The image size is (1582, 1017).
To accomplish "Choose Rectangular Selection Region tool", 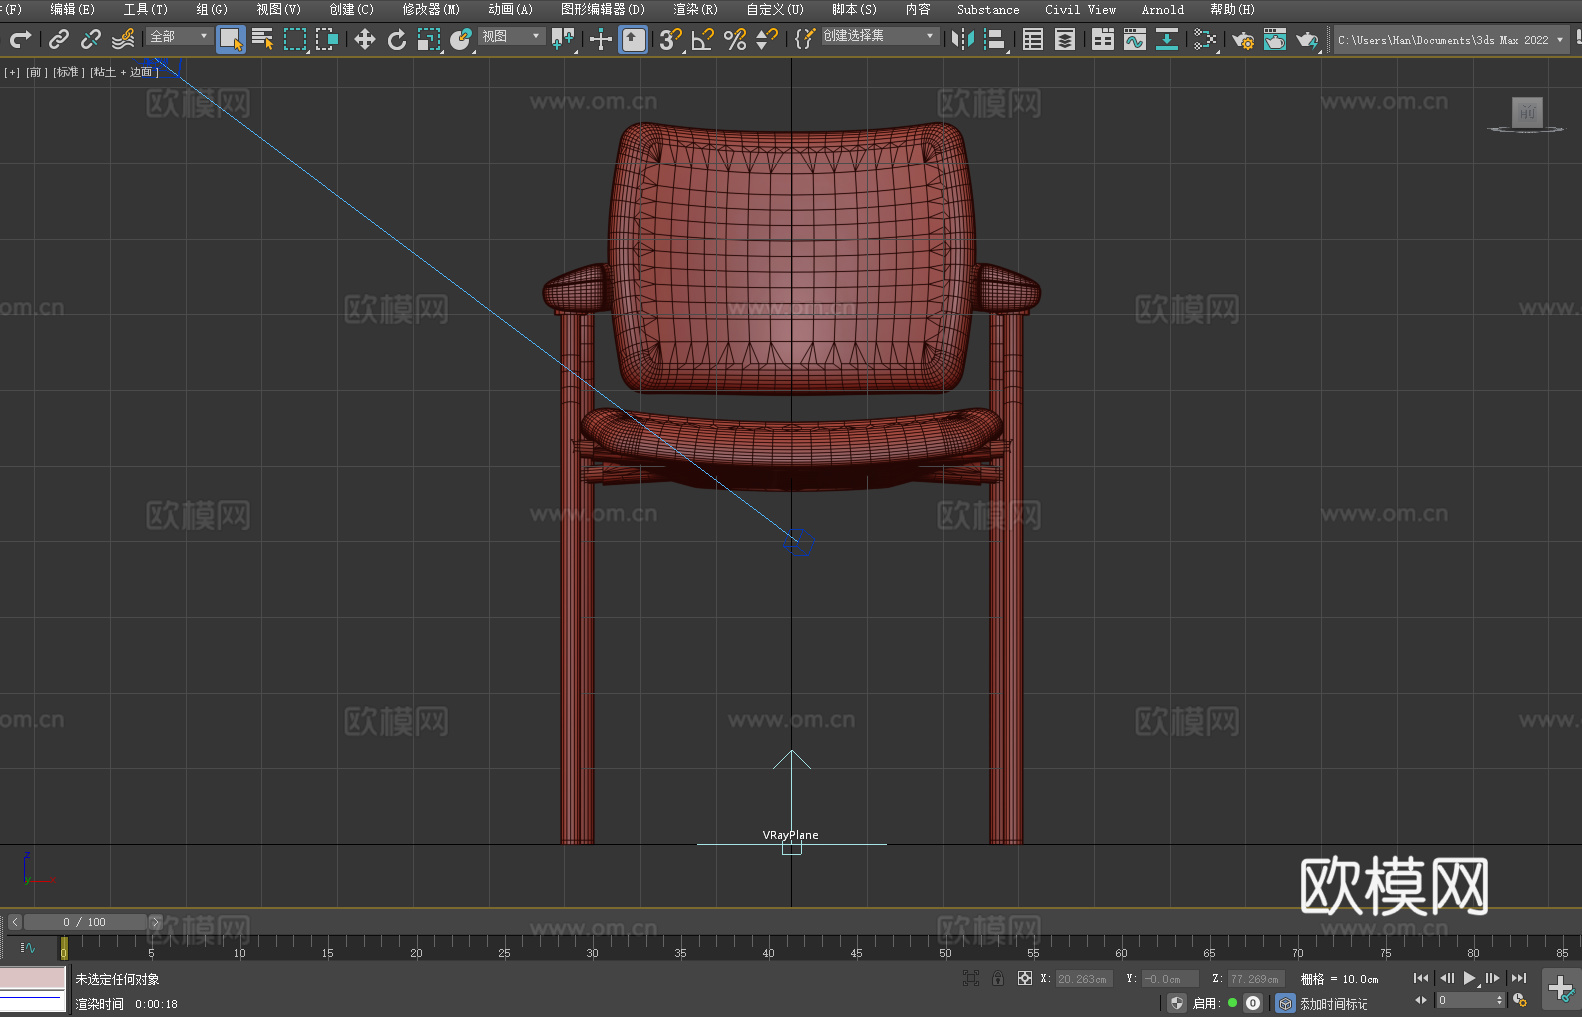I will 295,39.
